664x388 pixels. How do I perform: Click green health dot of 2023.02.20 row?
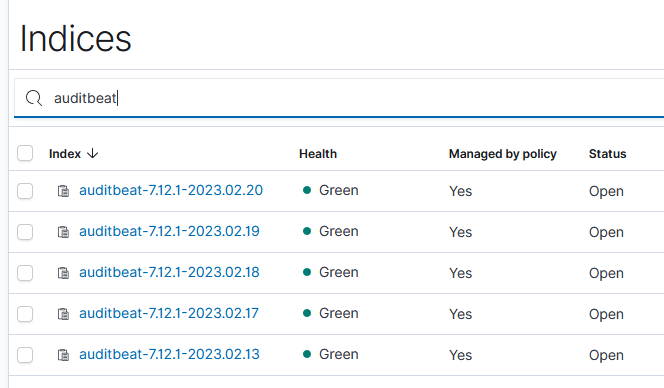click(307, 190)
